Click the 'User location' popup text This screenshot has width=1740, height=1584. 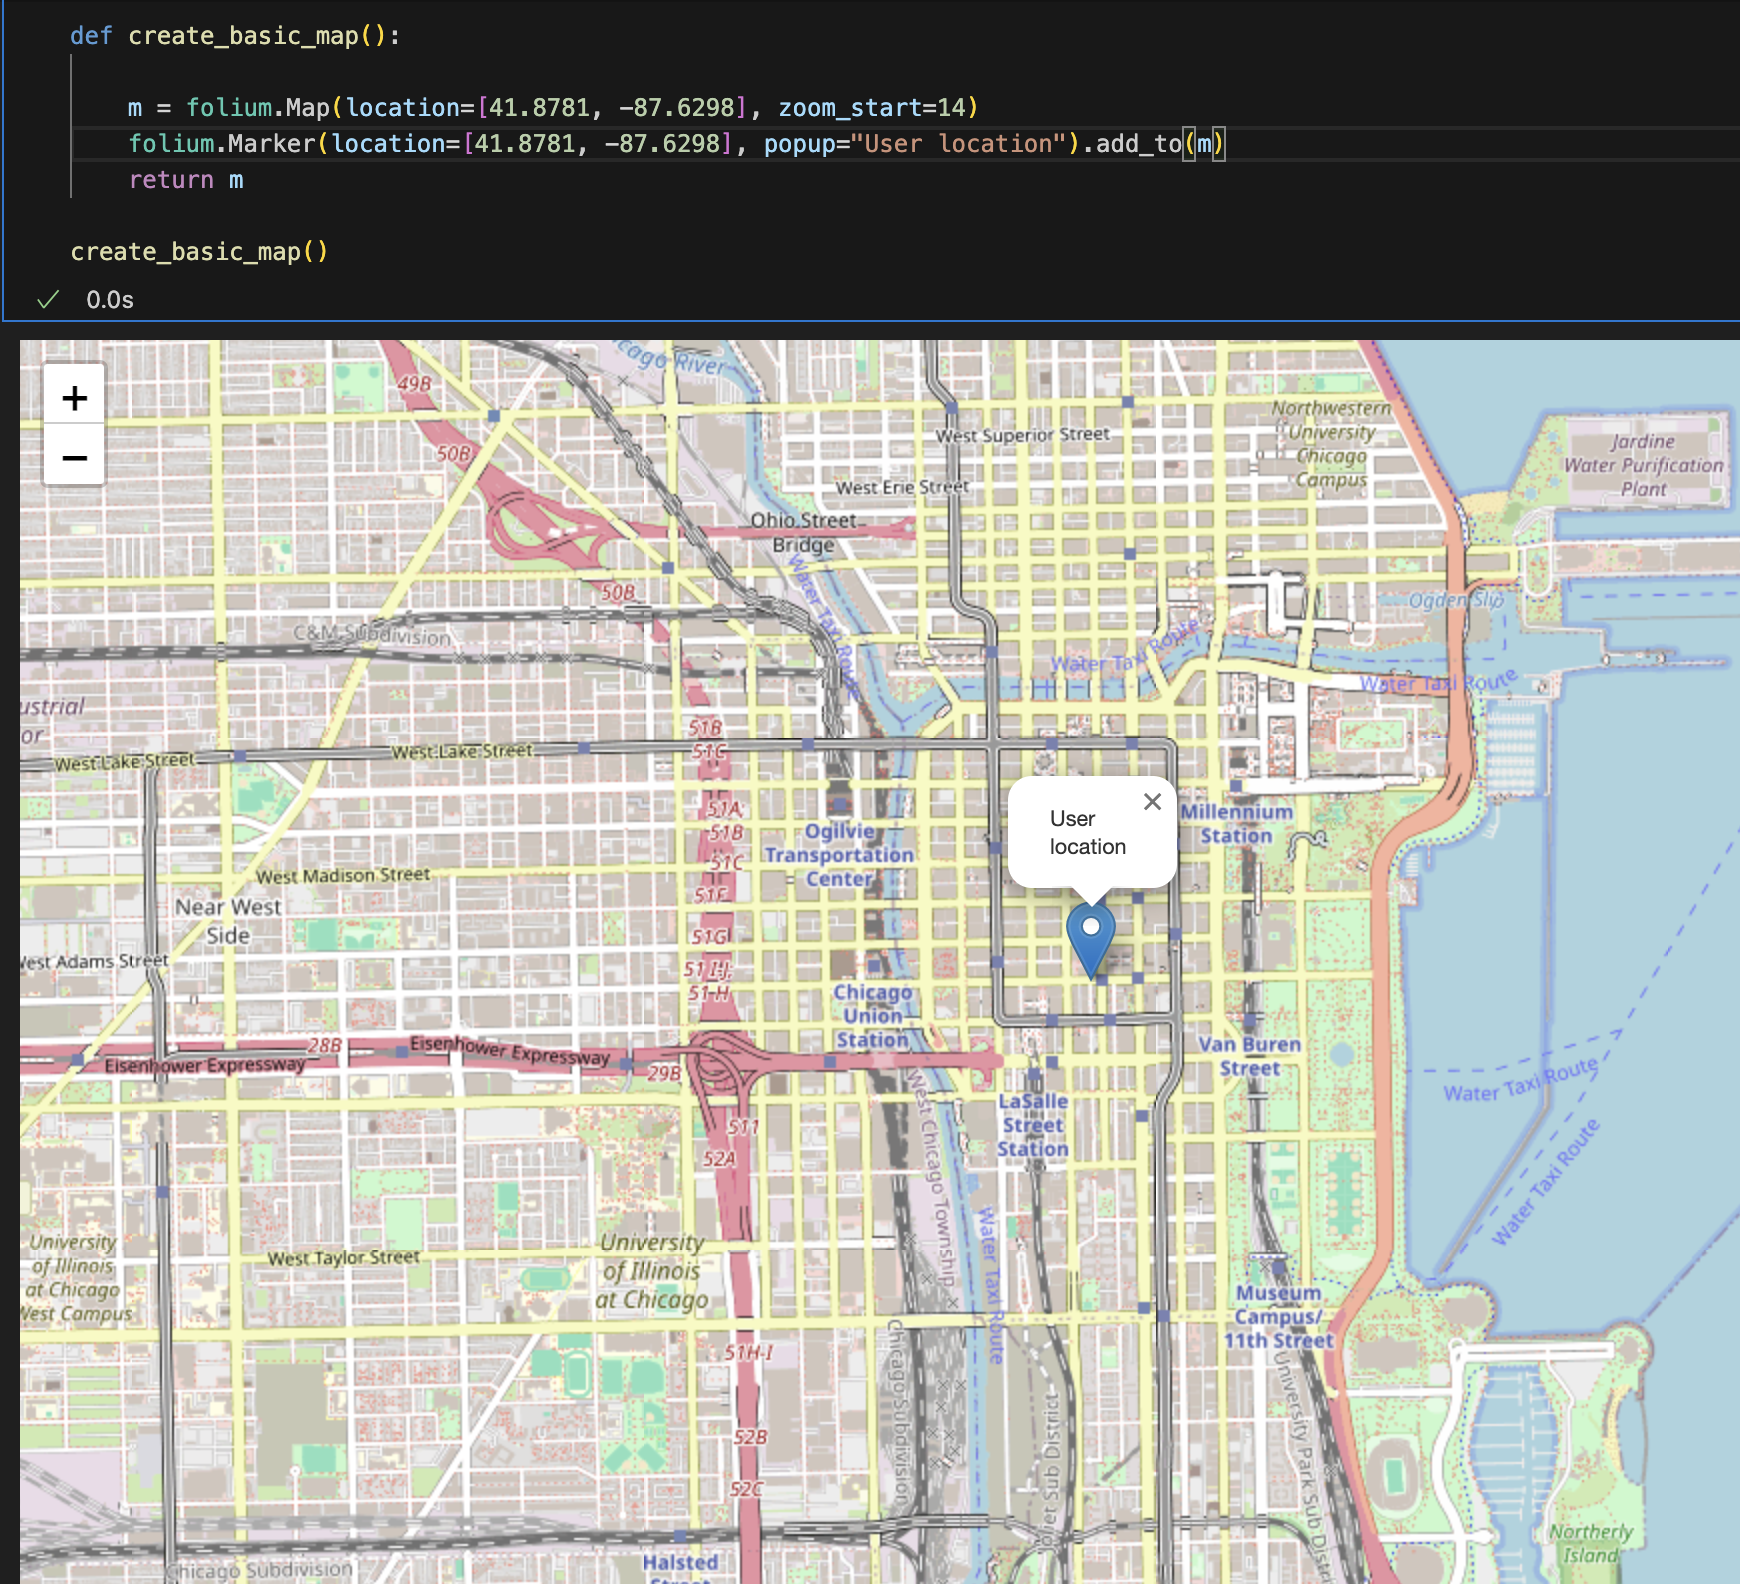pos(1088,832)
